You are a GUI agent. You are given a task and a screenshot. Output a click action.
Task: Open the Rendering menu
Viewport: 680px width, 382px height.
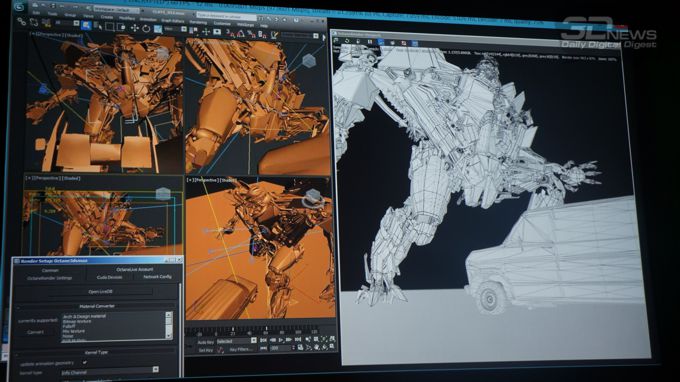coord(198,22)
